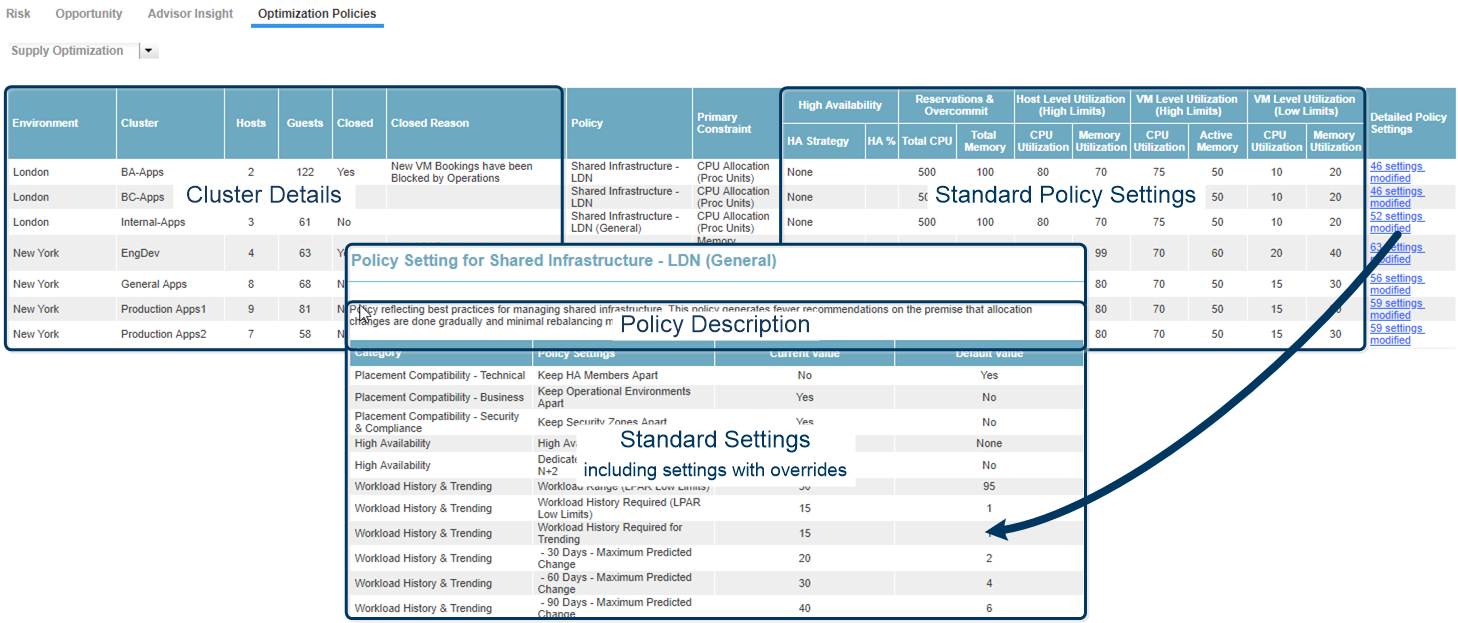Open the Risk tab
Viewport: 1458px width, 623px height.
pyautogui.click(x=18, y=14)
